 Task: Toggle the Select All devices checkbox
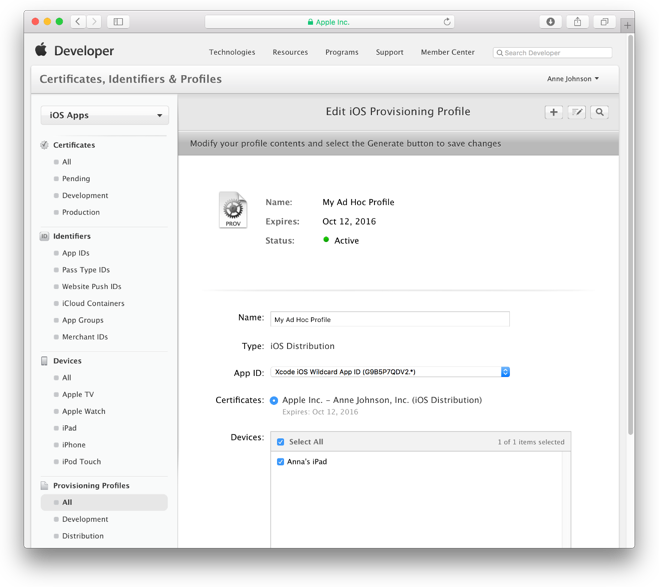(280, 442)
